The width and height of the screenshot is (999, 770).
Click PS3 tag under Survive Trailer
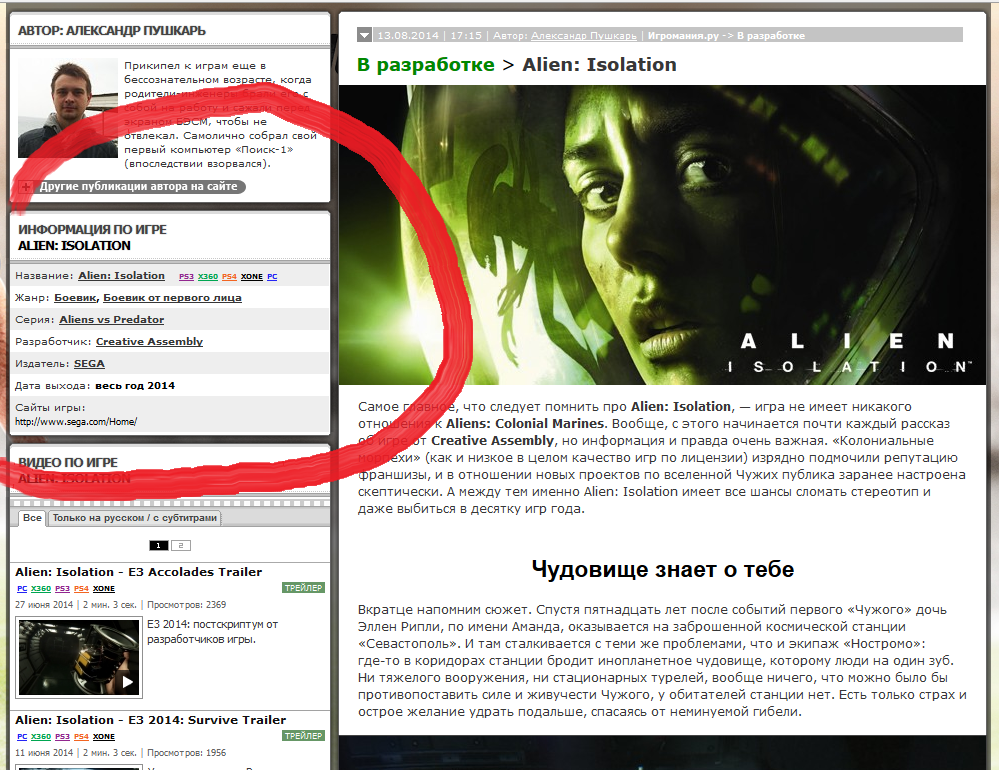62,736
